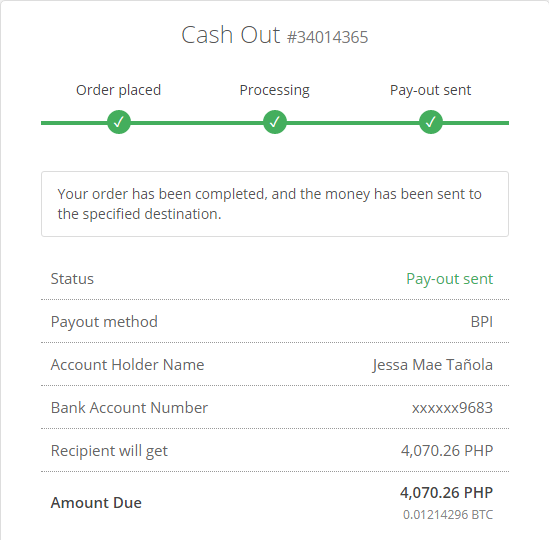Screen dimensions: 549x540
Task: Click the 0.01214296 BTC amount
Action: [448, 515]
